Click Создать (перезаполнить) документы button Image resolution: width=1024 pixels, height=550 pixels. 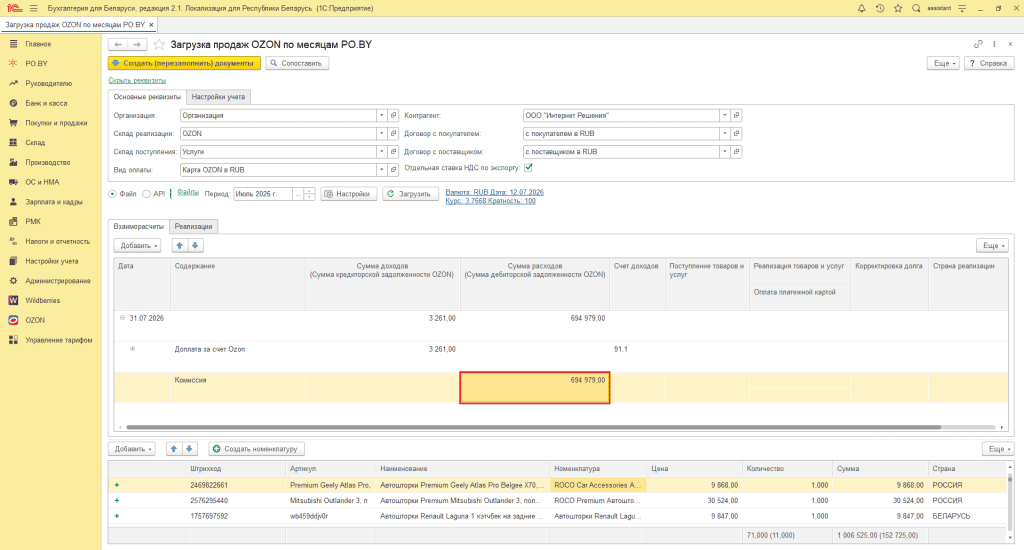tap(184, 63)
